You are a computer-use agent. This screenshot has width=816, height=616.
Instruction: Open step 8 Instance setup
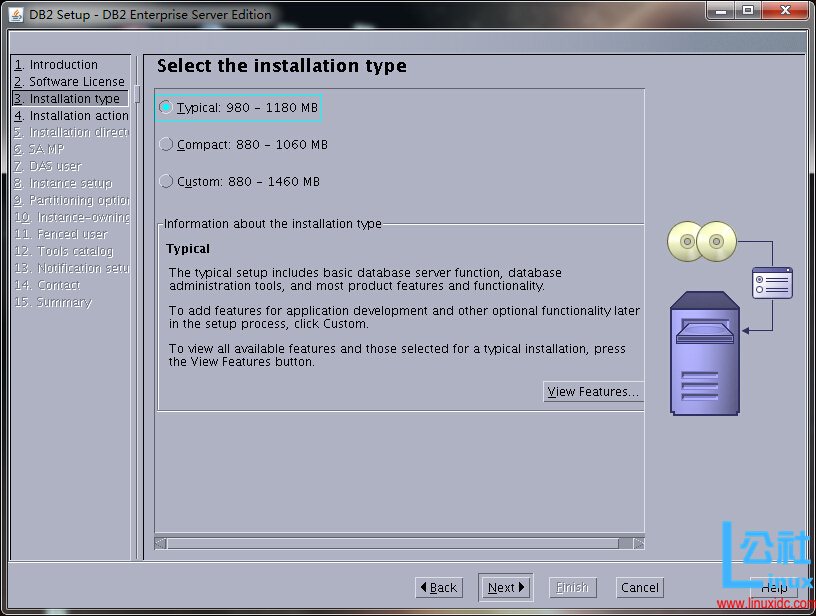point(63,183)
